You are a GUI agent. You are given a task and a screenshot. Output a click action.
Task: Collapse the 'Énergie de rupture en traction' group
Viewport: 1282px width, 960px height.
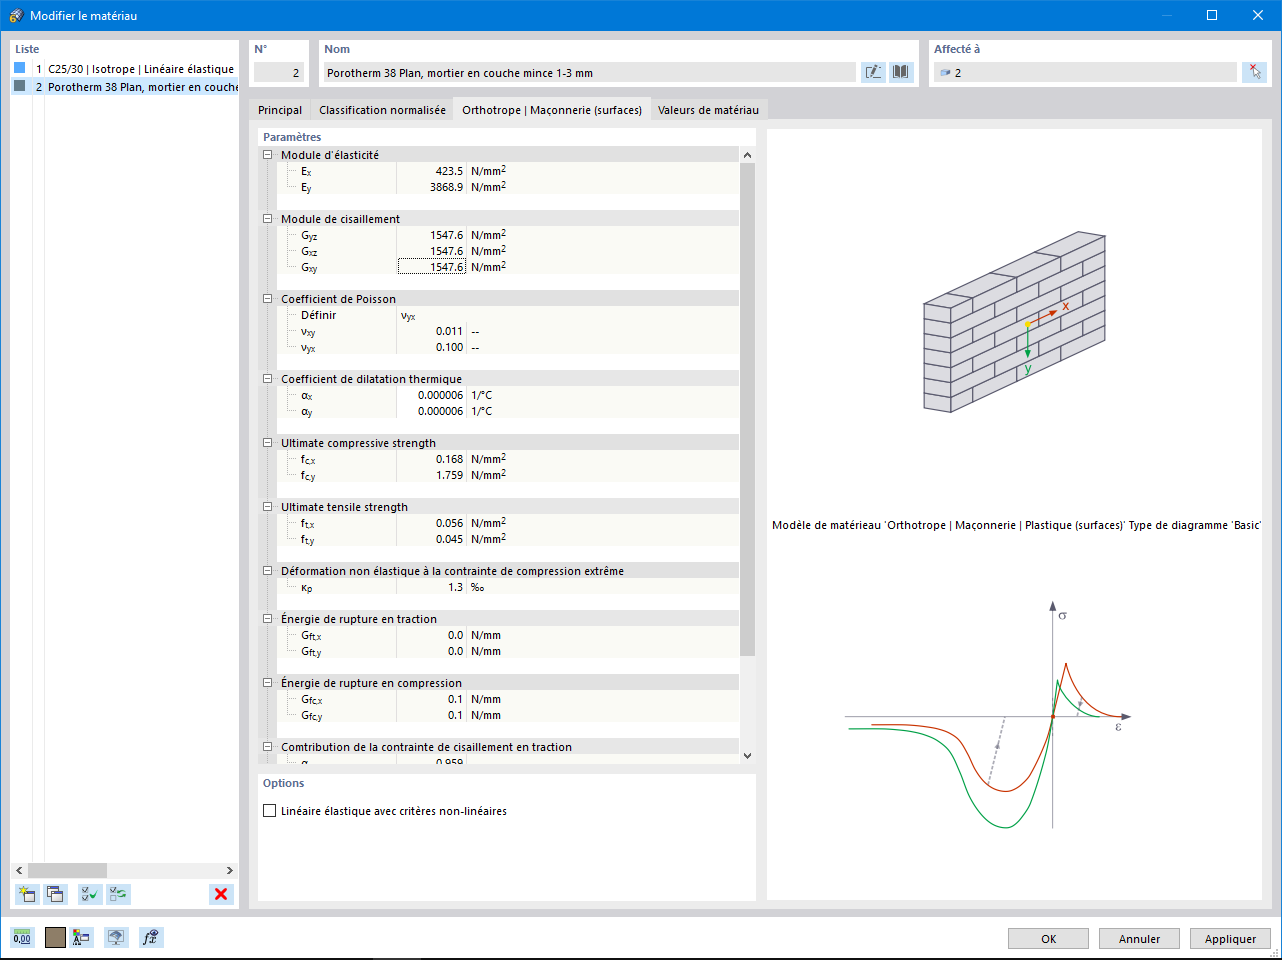pyautogui.click(x=268, y=619)
